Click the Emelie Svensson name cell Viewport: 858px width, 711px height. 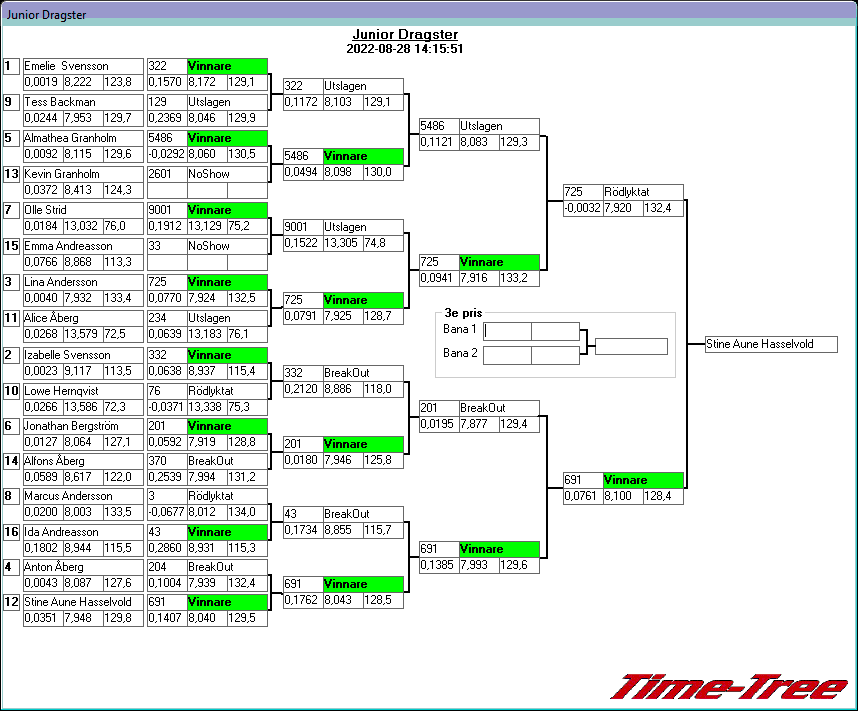click(83, 66)
